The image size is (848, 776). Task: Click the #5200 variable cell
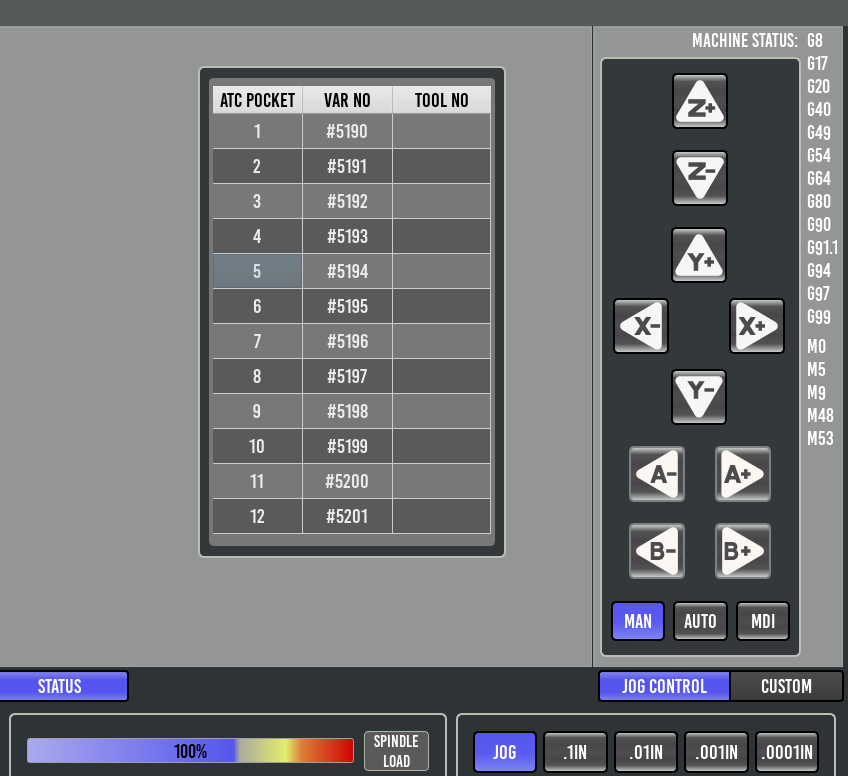click(x=347, y=481)
